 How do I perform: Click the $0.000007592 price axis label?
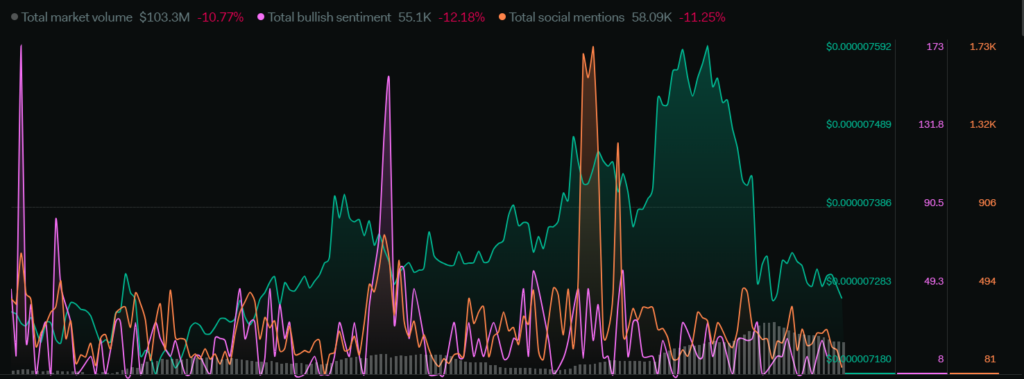point(859,47)
